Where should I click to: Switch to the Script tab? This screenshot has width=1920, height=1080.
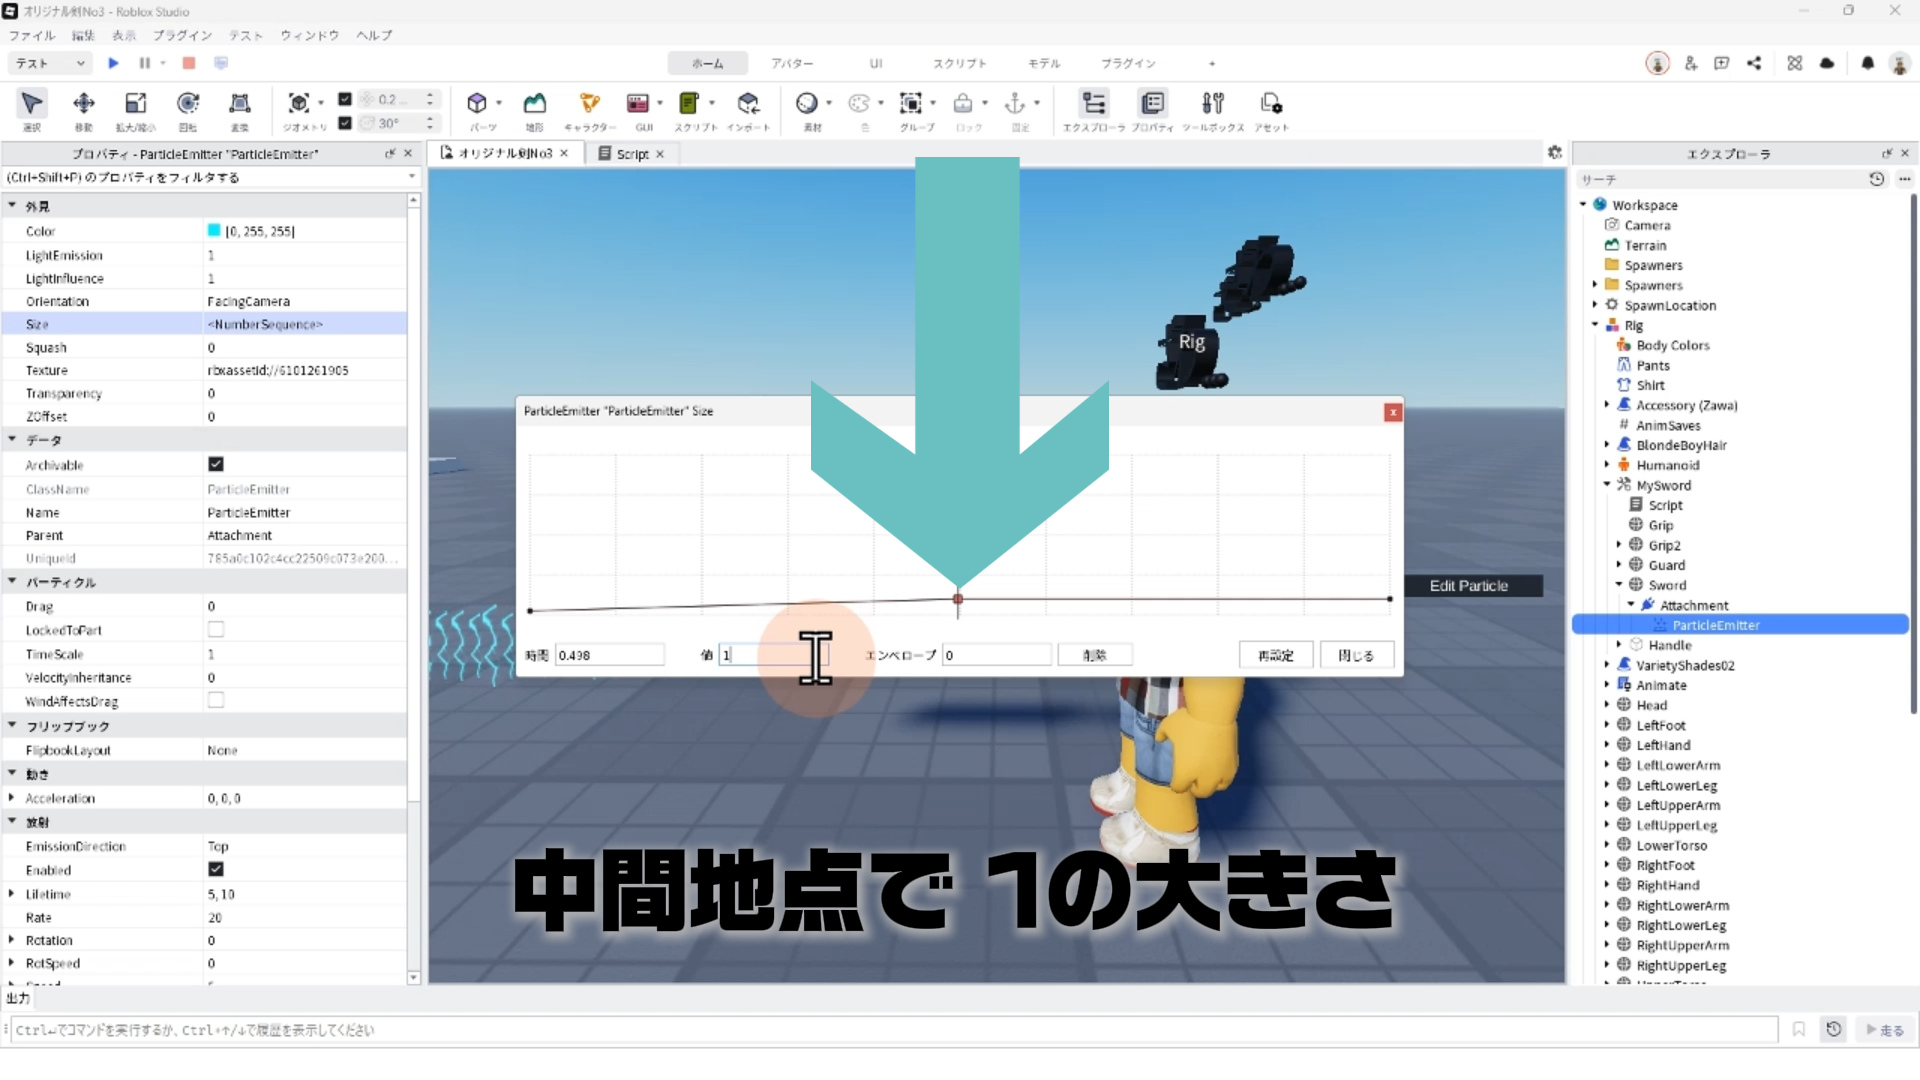[631, 154]
